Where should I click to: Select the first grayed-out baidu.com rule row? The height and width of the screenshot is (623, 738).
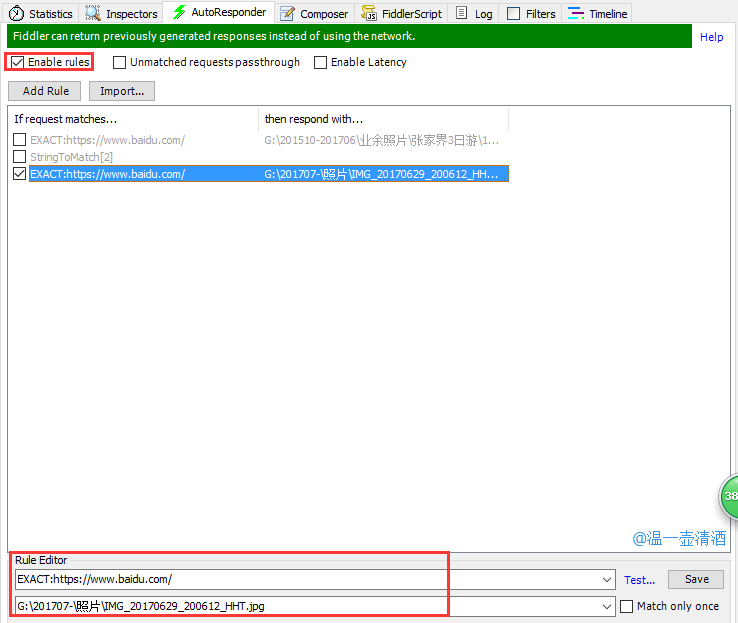tap(107, 141)
